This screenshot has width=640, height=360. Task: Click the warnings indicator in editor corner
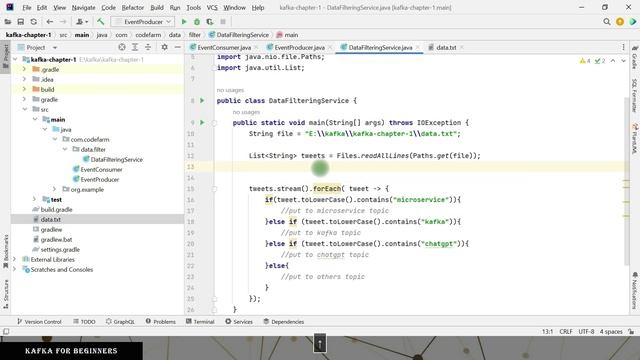pyautogui.click(x=585, y=61)
